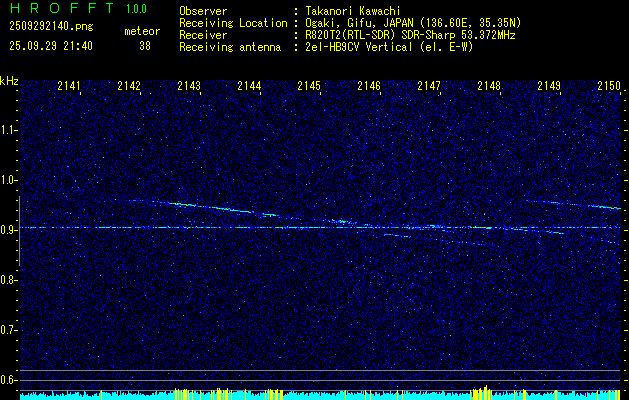Click the Receiving antenna label

(x=230, y=47)
